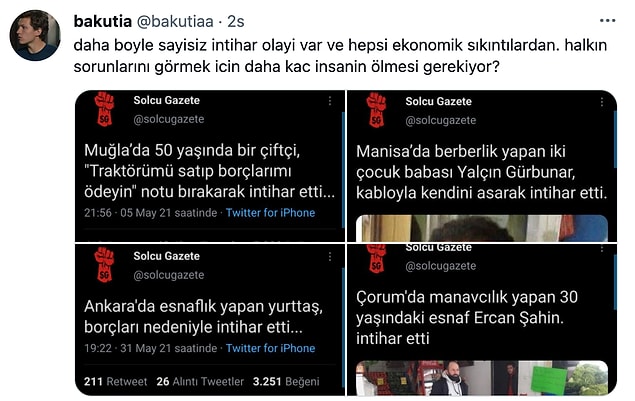Click the 3.251 Beğeni likes count
635x401 pixels.
click(286, 382)
